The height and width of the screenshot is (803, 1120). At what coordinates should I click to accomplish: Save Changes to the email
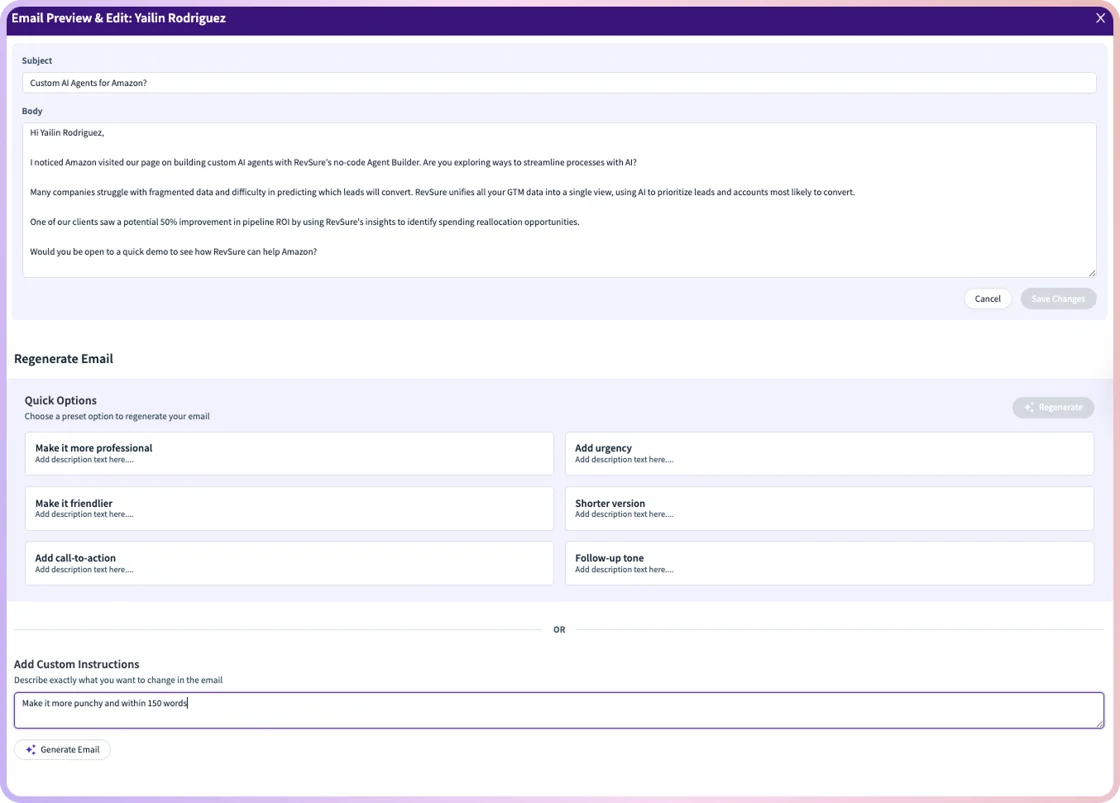tap(1058, 299)
